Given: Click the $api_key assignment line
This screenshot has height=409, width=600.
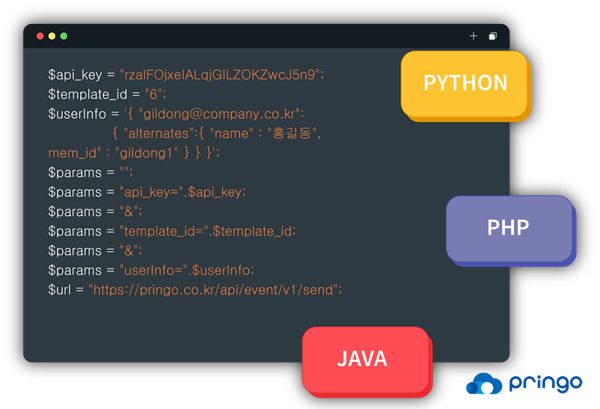Looking at the screenshot, I should (x=186, y=75).
